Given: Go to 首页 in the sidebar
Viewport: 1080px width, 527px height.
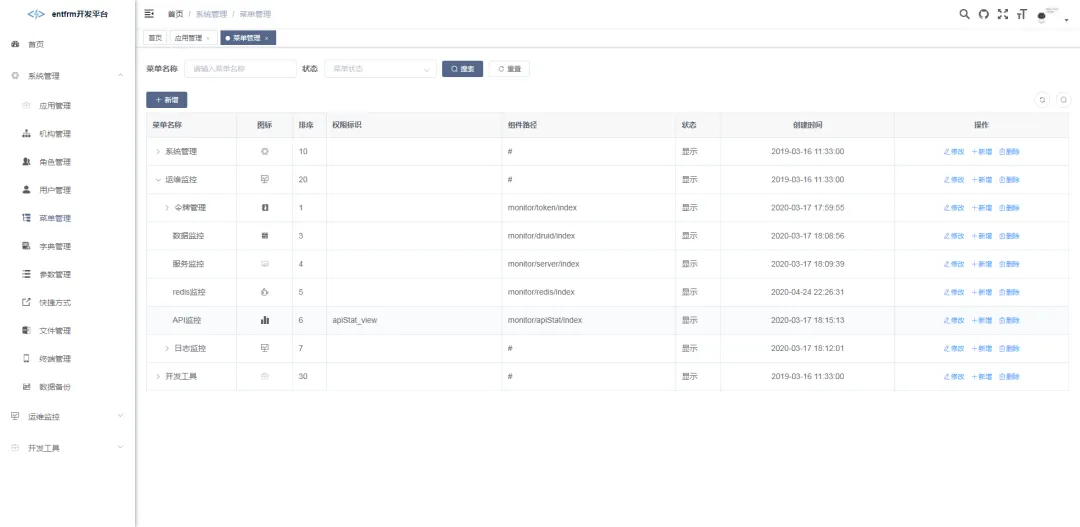Looking at the screenshot, I should pyautogui.click(x=67, y=44).
